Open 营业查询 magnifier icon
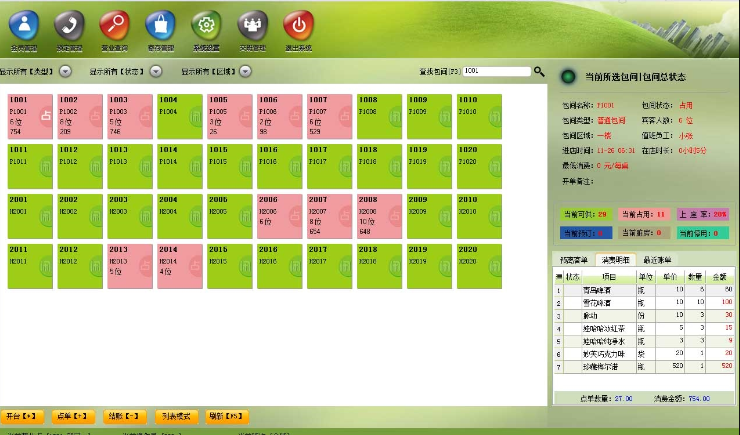This screenshot has height=435, width=740. pos(115,25)
